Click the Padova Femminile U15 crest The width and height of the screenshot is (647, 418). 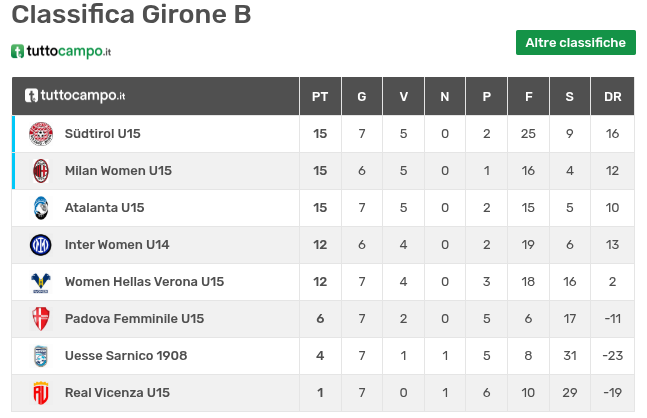[40, 319]
